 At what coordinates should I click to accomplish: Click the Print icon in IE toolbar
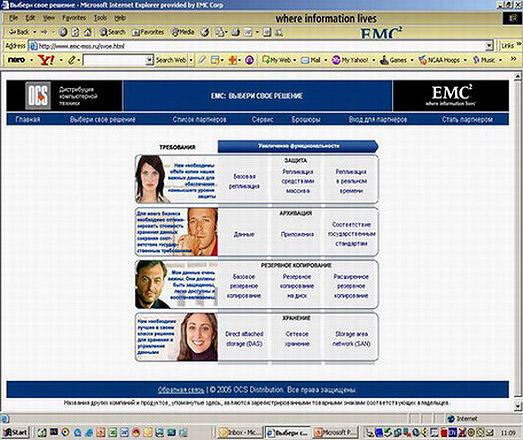[236, 32]
